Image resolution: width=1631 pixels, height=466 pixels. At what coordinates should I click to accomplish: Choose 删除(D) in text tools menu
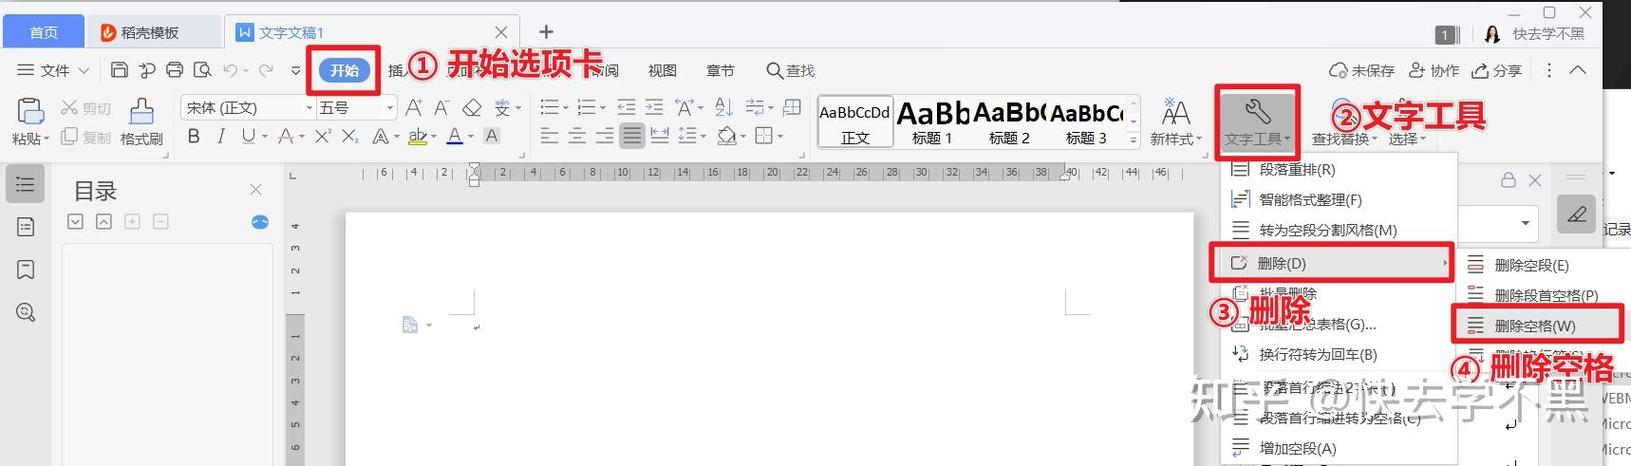point(1331,263)
